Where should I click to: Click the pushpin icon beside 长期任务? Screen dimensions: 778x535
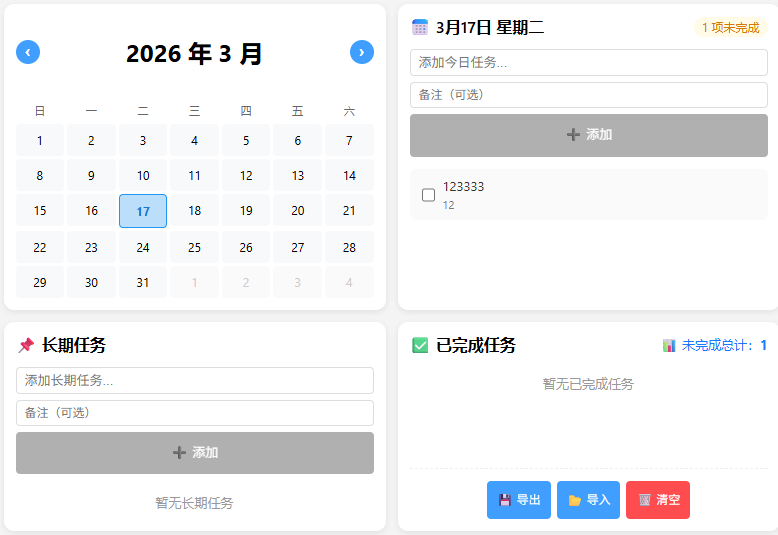[x=26, y=345]
